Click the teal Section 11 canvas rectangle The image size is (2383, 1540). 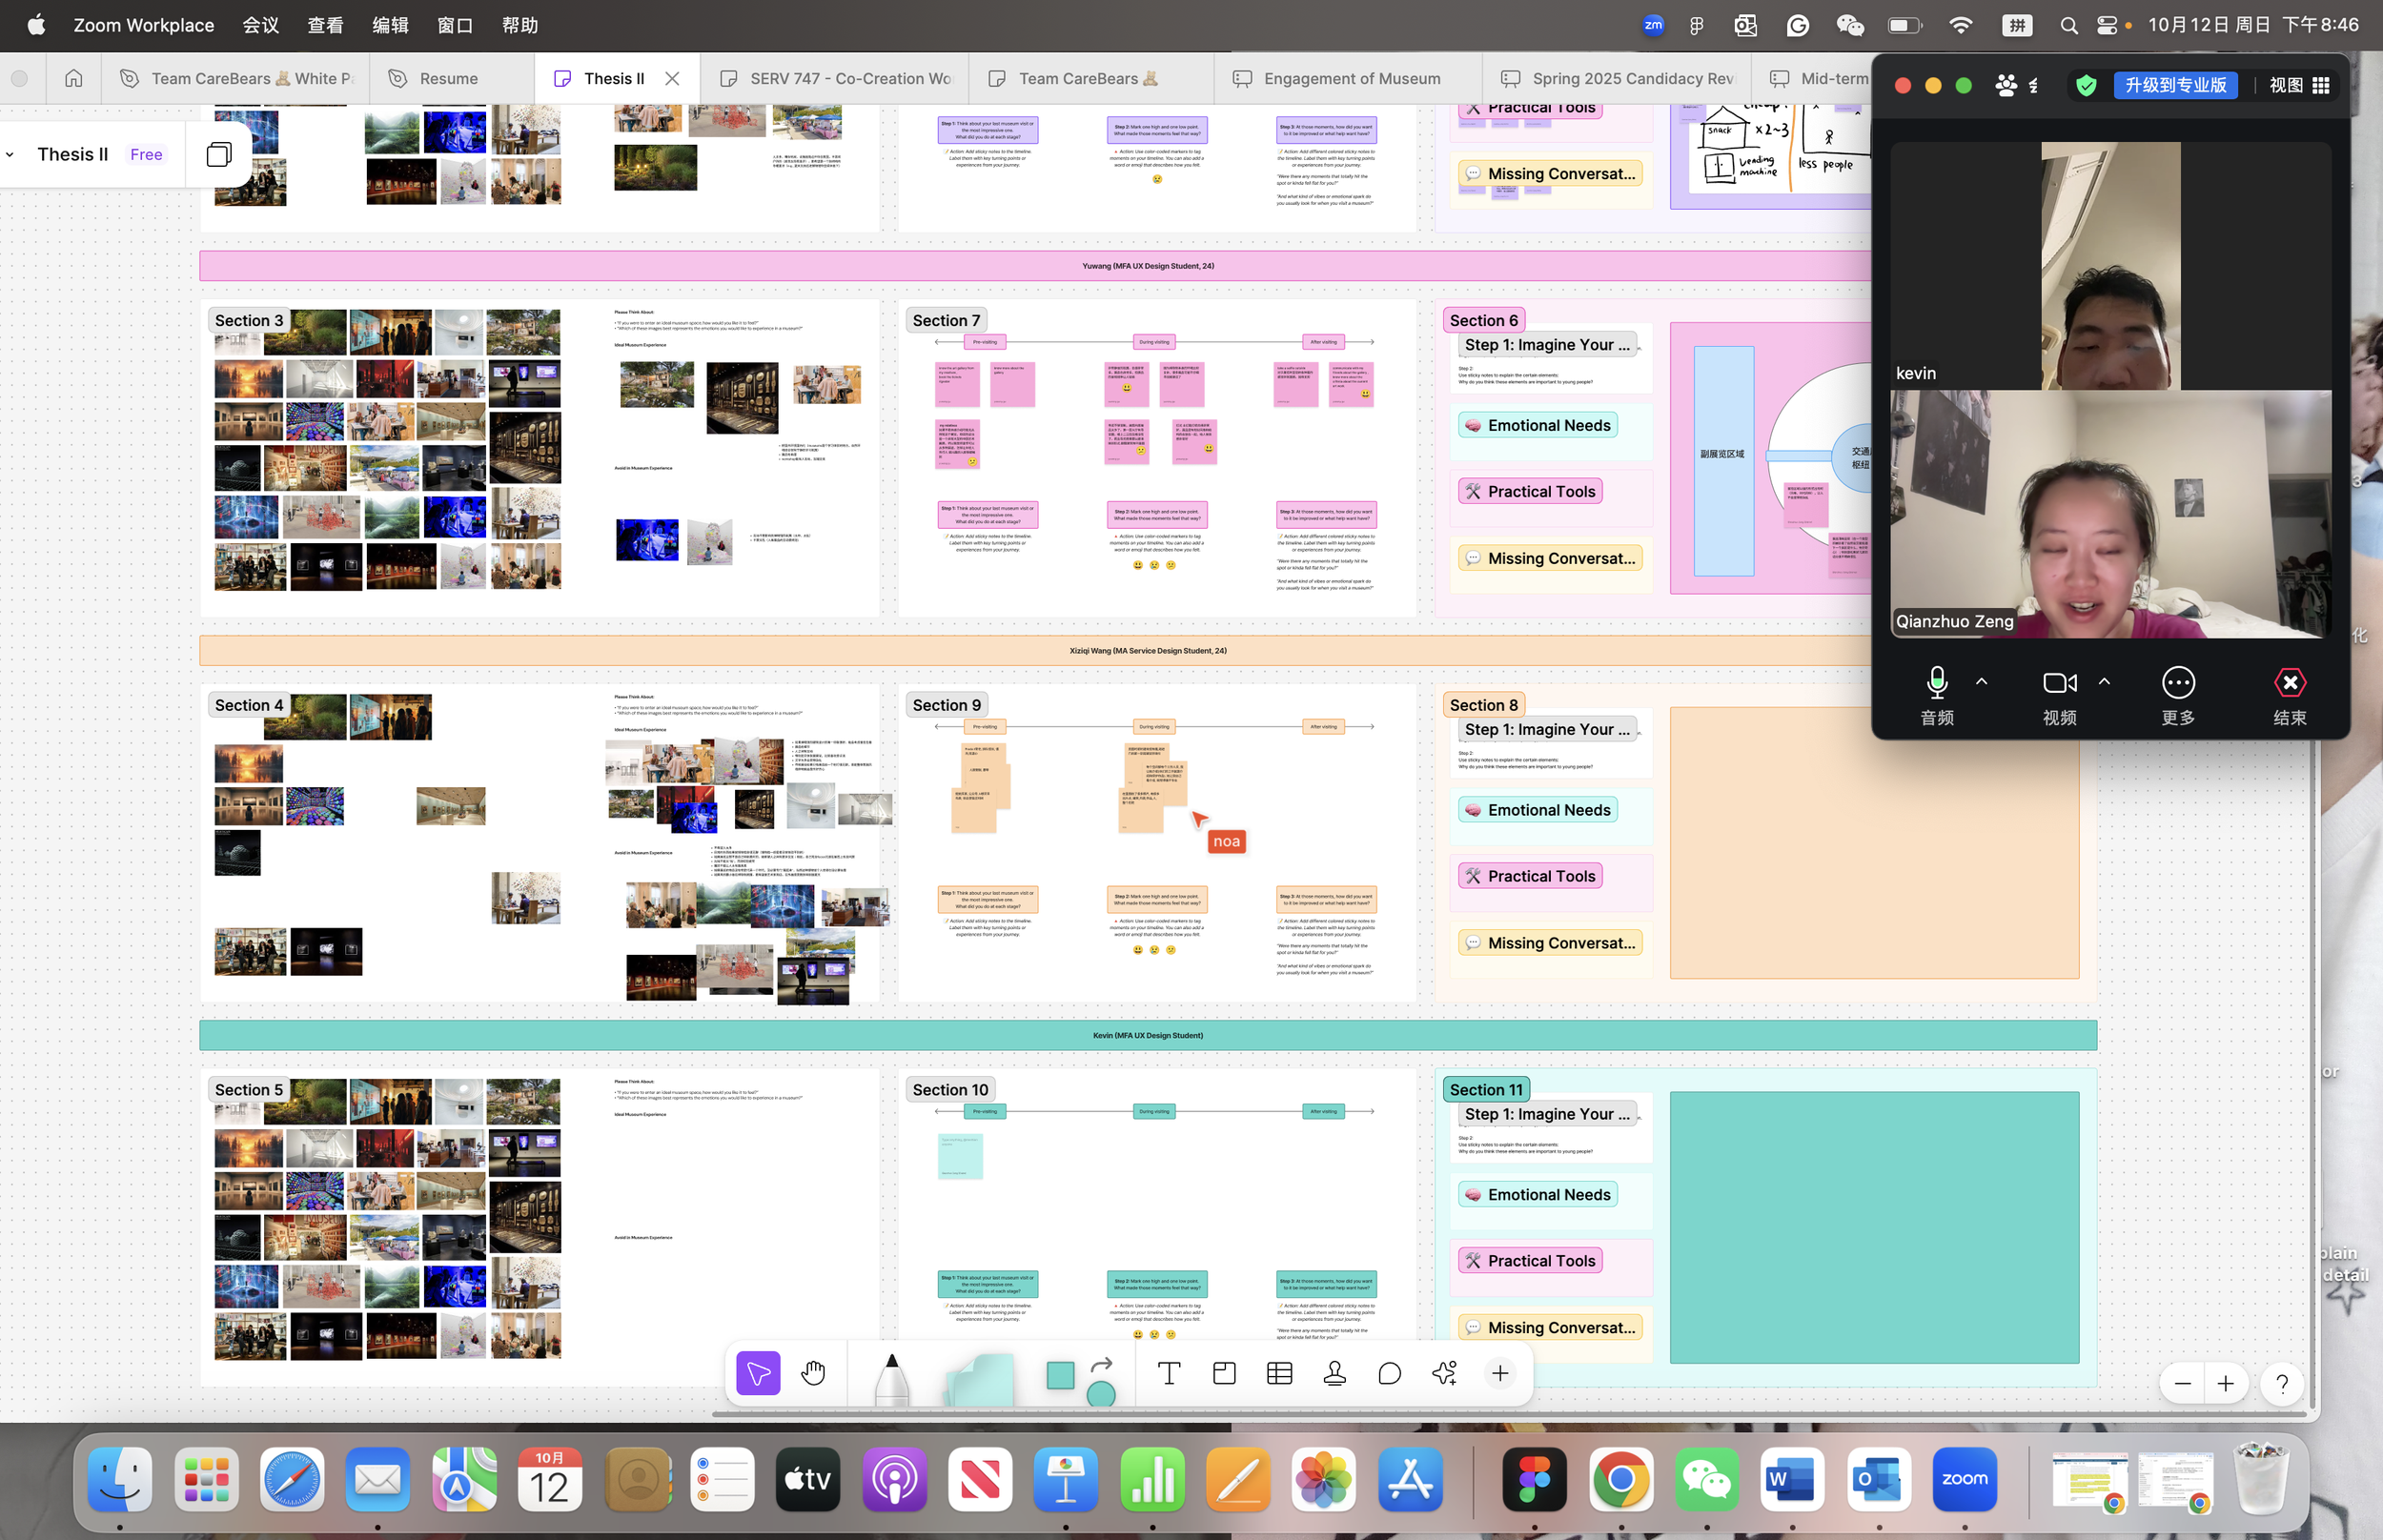tap(1873, 1227)
